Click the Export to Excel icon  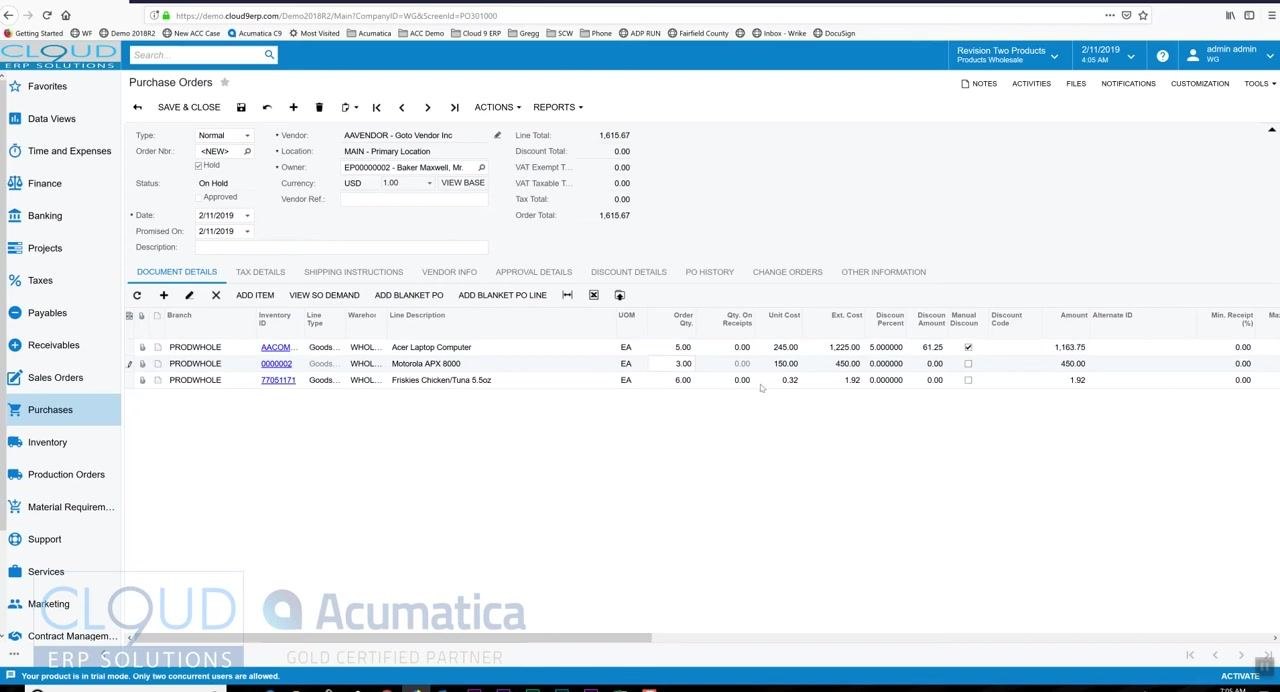click(x=593, y=295)
